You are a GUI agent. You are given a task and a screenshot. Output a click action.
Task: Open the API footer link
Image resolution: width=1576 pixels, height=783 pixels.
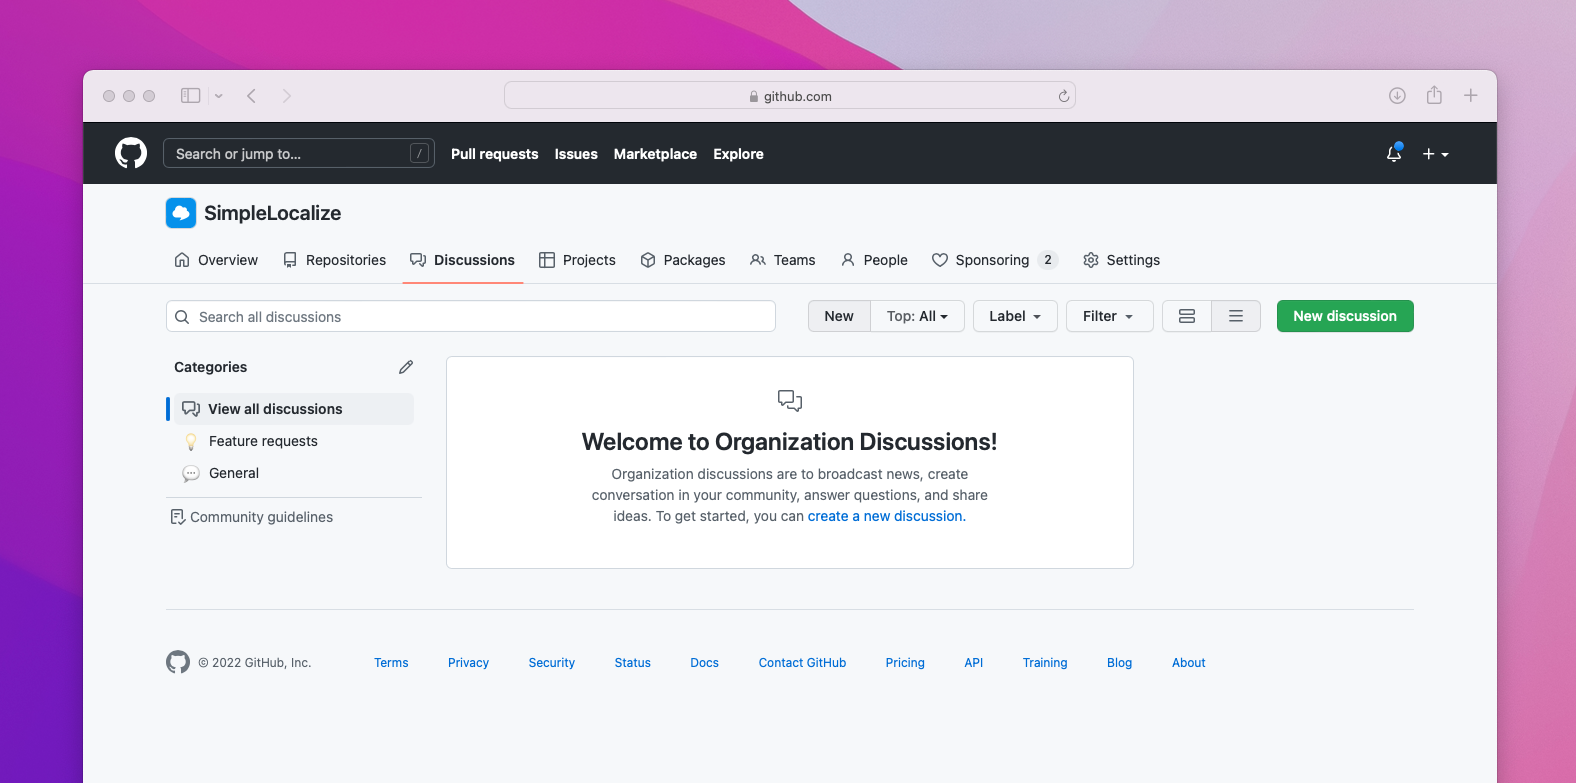point(973,663)
